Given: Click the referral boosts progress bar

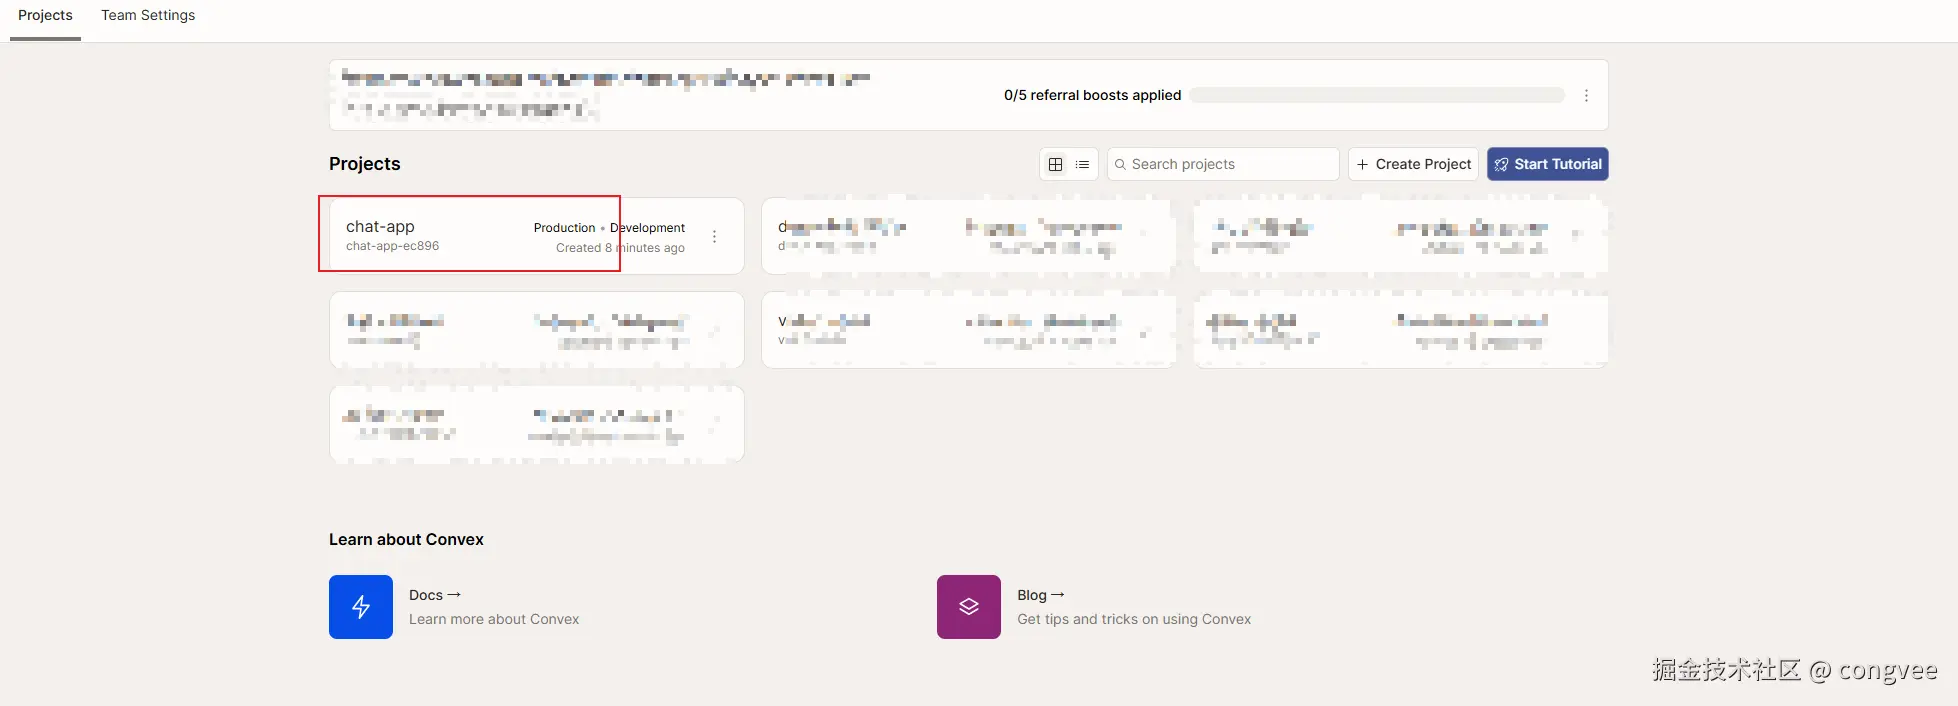Looking at the screenshot, I should point(1377,95).
